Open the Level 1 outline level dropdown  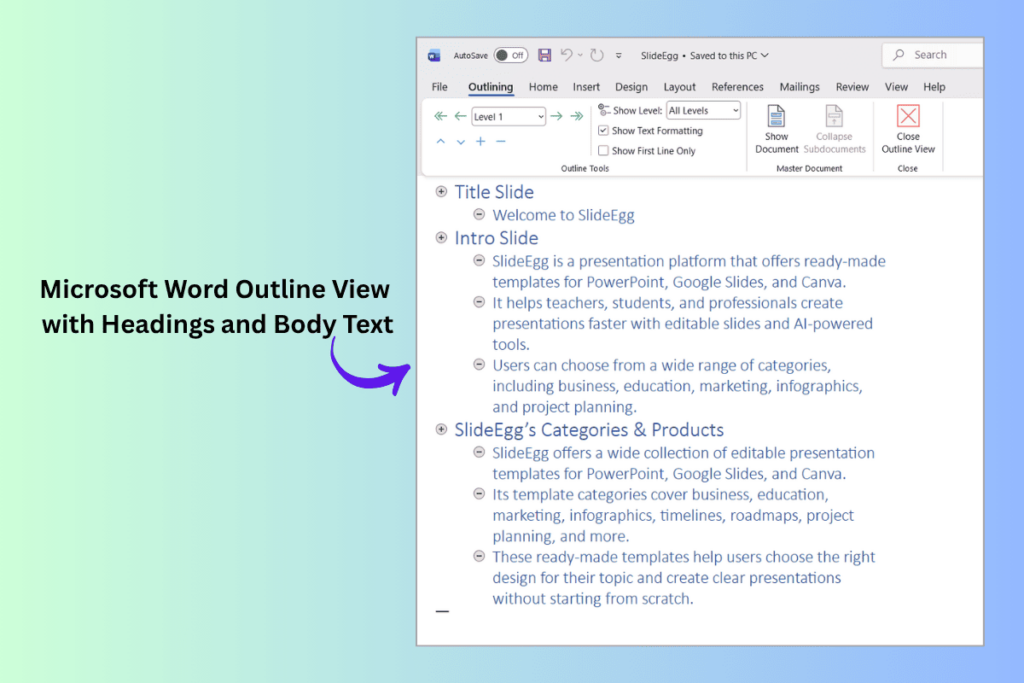[x=508, y=116]
